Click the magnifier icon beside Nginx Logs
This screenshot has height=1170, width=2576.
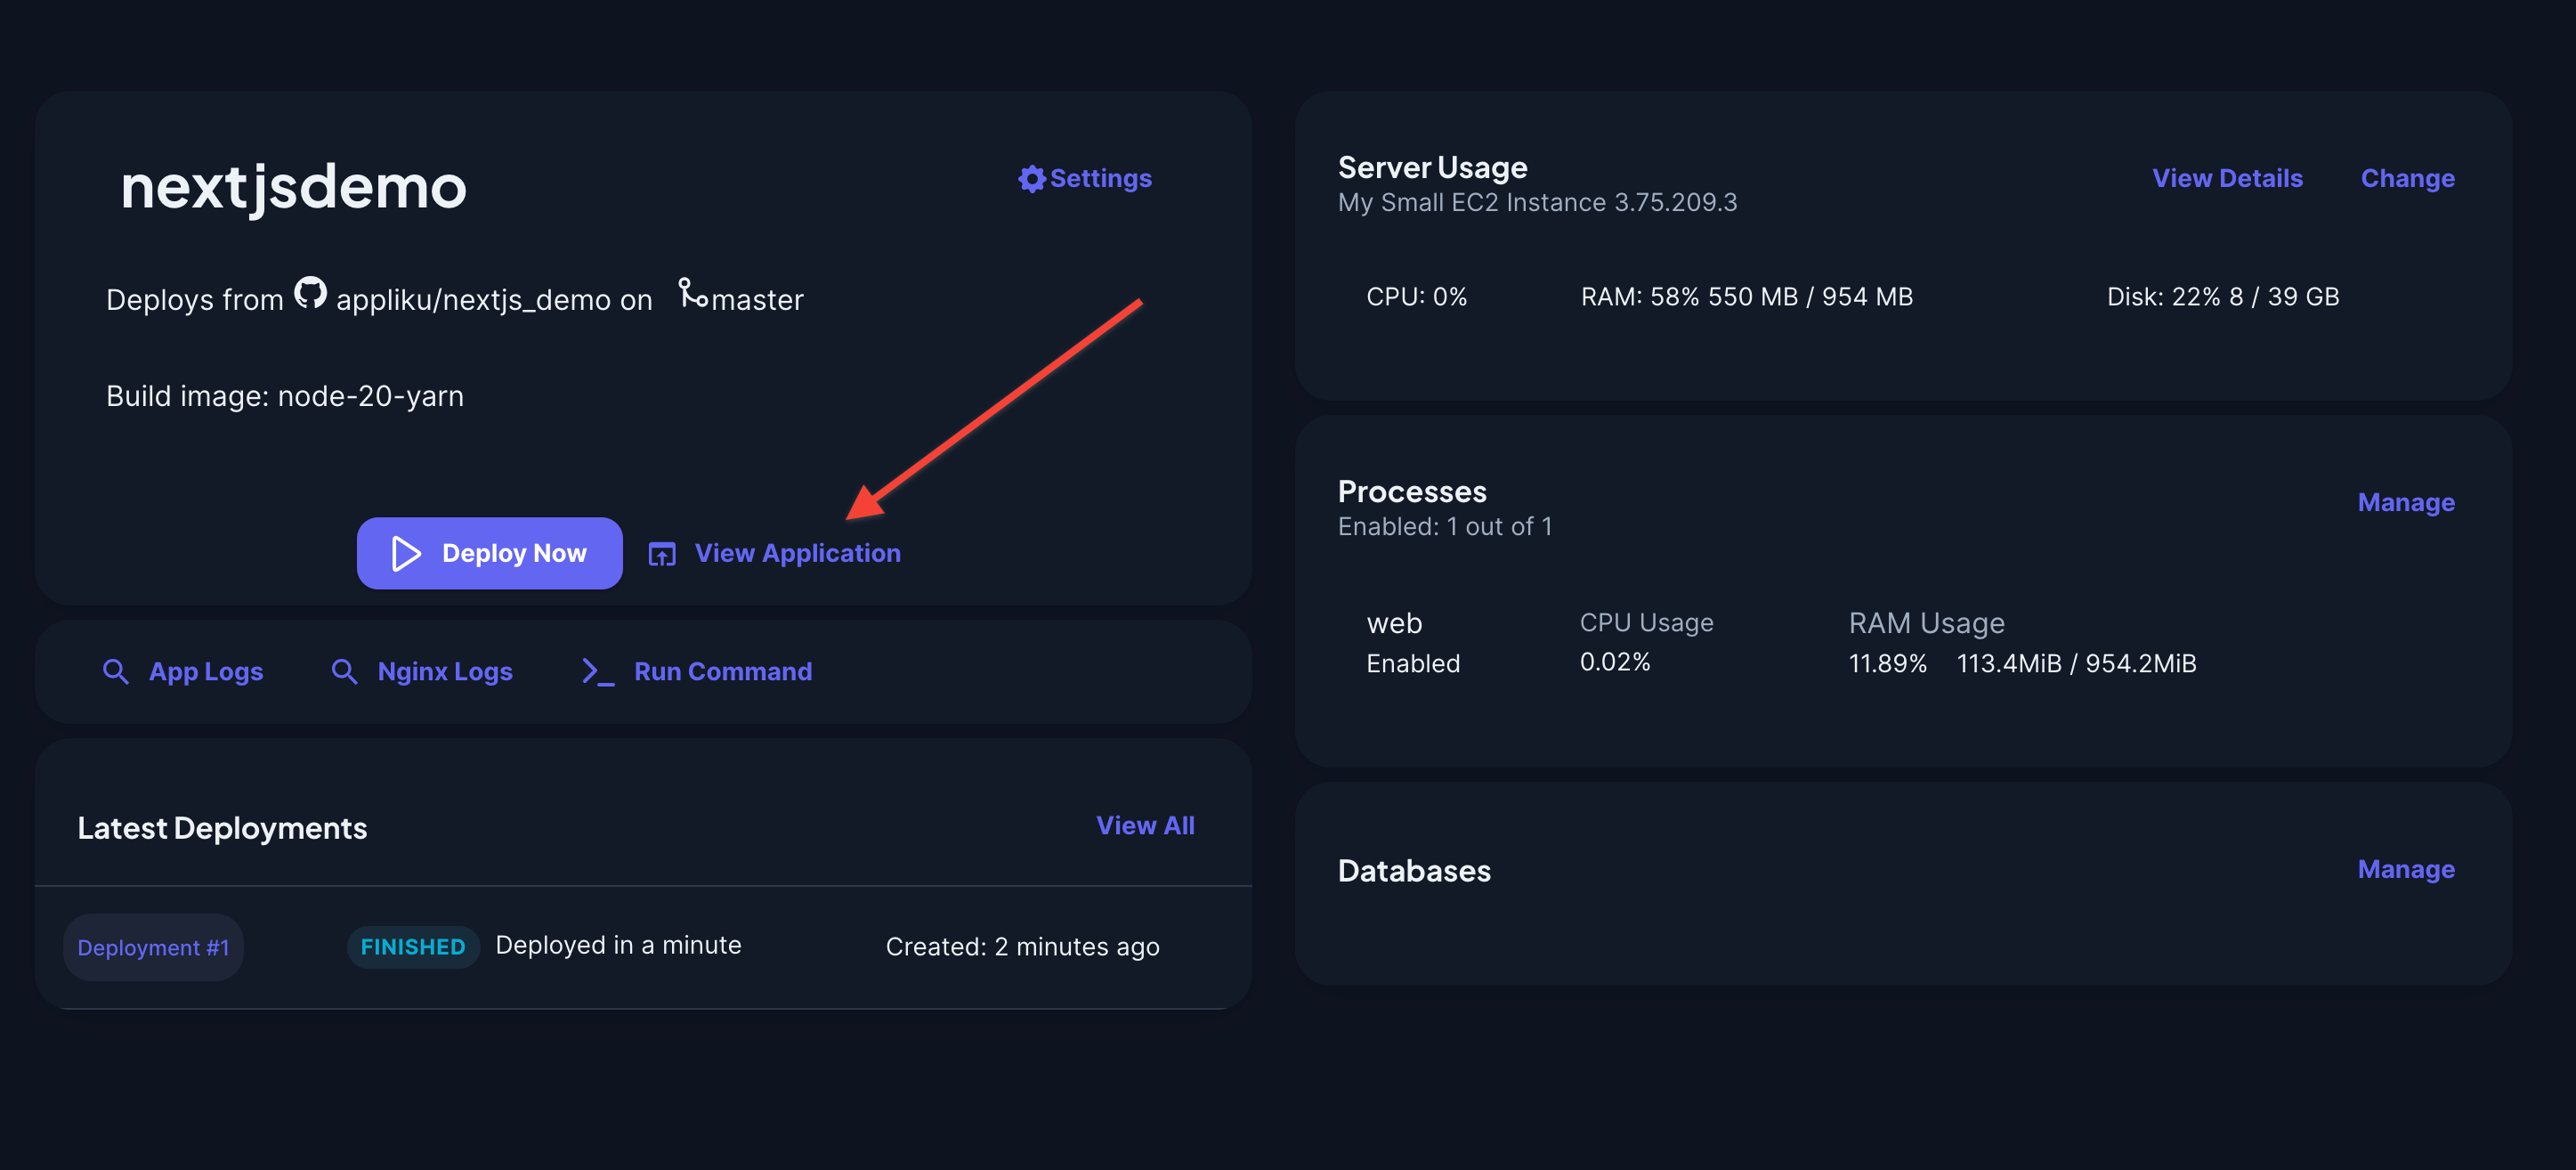[x=344, y=671]
